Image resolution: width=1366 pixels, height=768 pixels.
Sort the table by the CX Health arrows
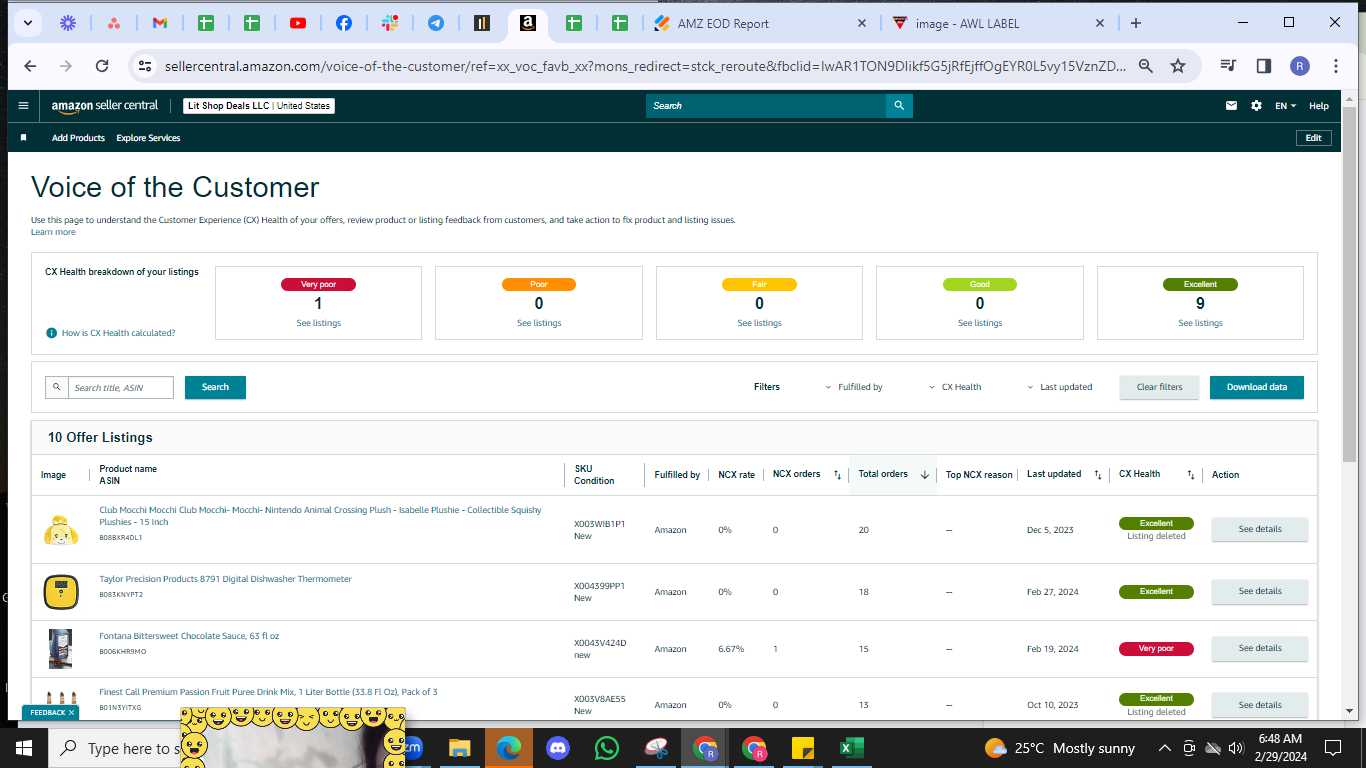pyautogui.click(x=1190, y=475)
